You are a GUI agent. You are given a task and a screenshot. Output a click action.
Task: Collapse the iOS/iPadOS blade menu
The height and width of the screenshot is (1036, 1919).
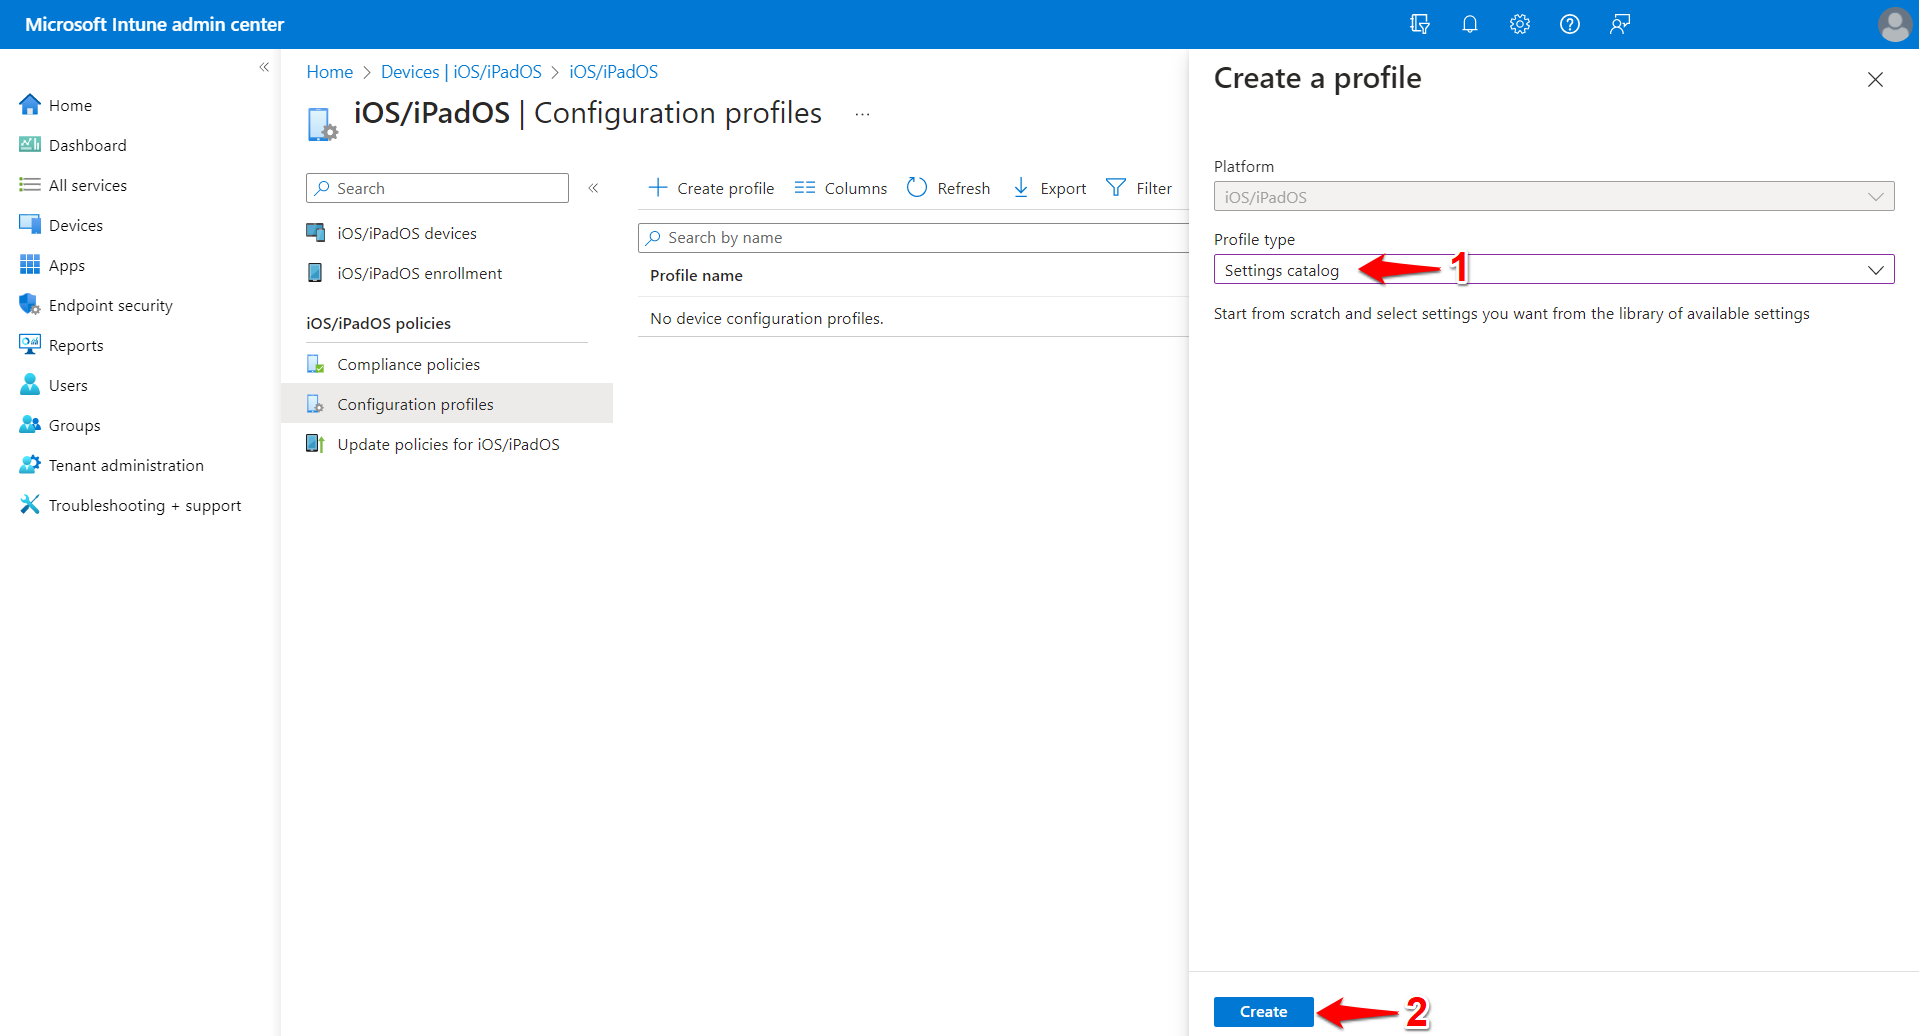click(593, 188)
